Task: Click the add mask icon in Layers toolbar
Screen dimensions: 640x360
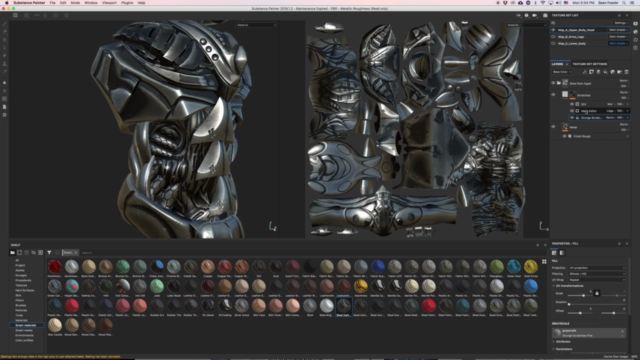Action: click(591, 72)
